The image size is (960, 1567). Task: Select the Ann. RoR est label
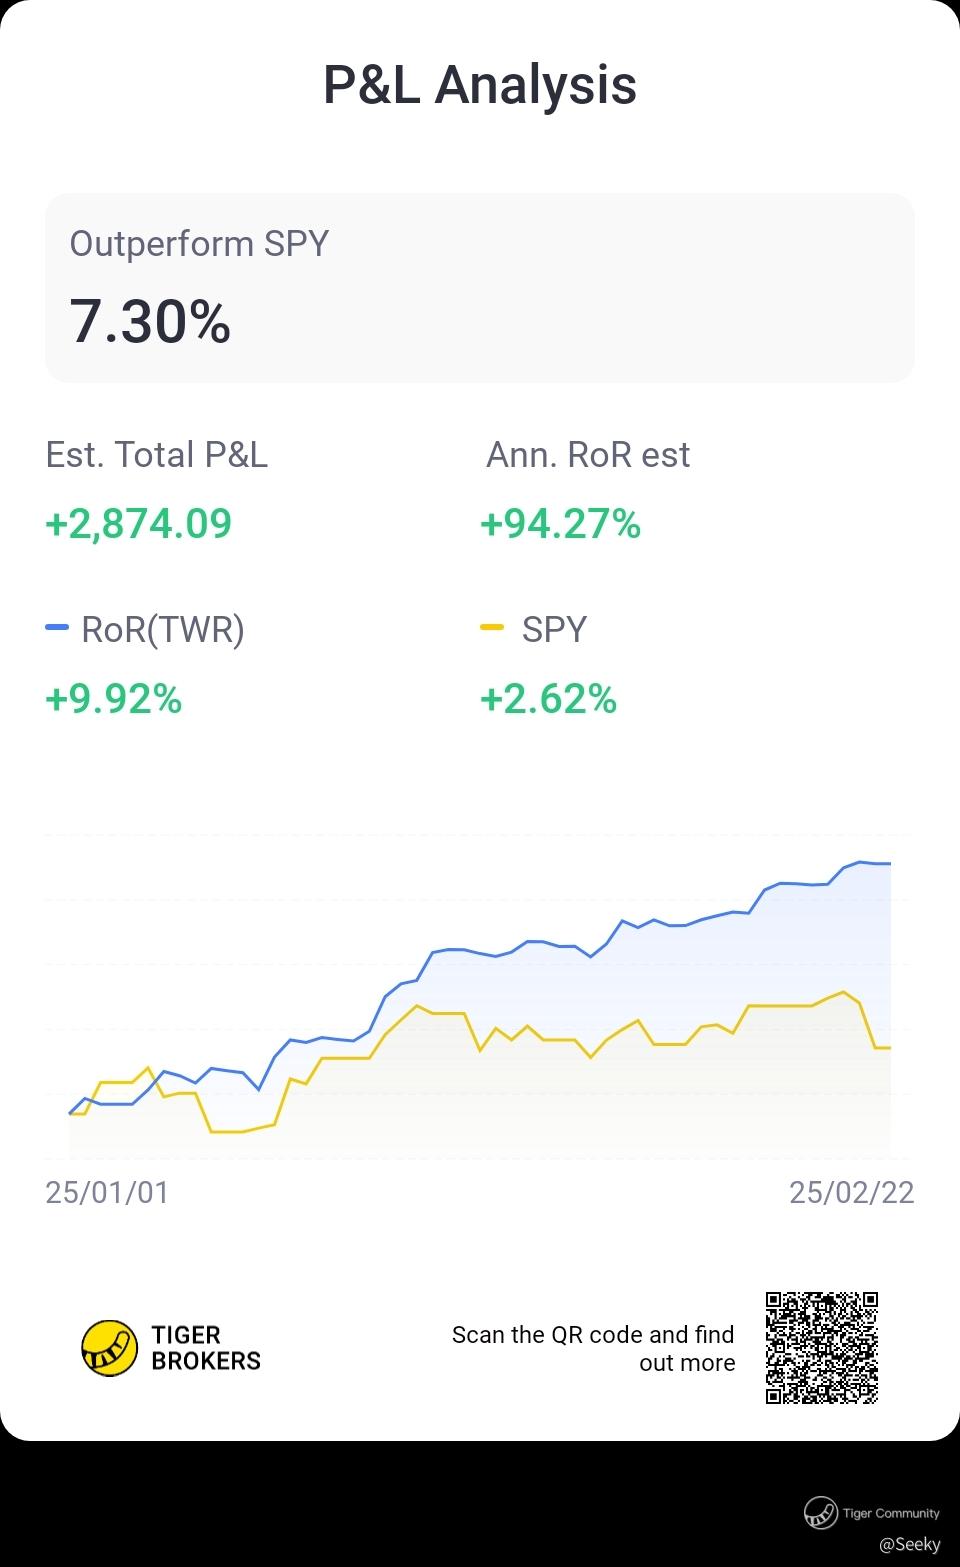tap(588, 455)
